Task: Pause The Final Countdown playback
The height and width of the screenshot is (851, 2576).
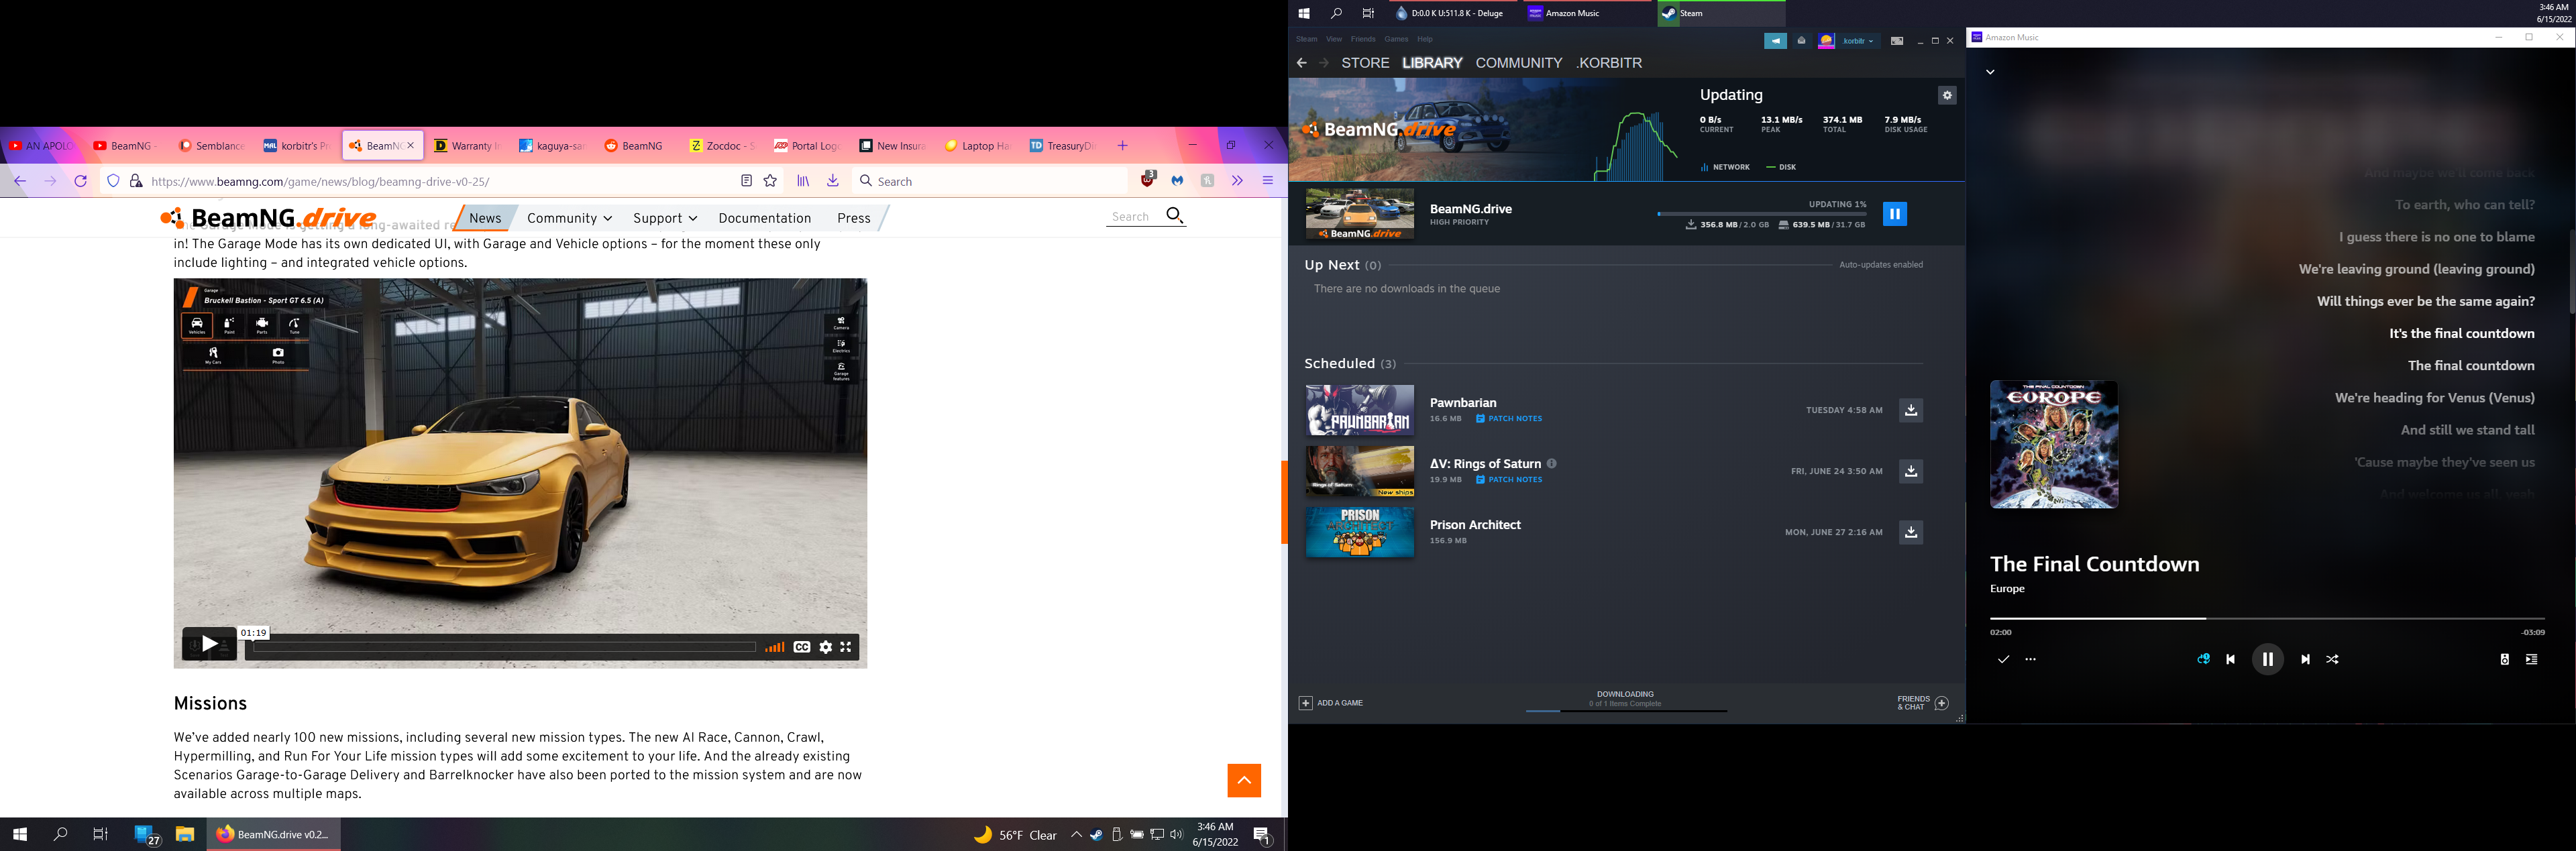Action: (2267, 659)
